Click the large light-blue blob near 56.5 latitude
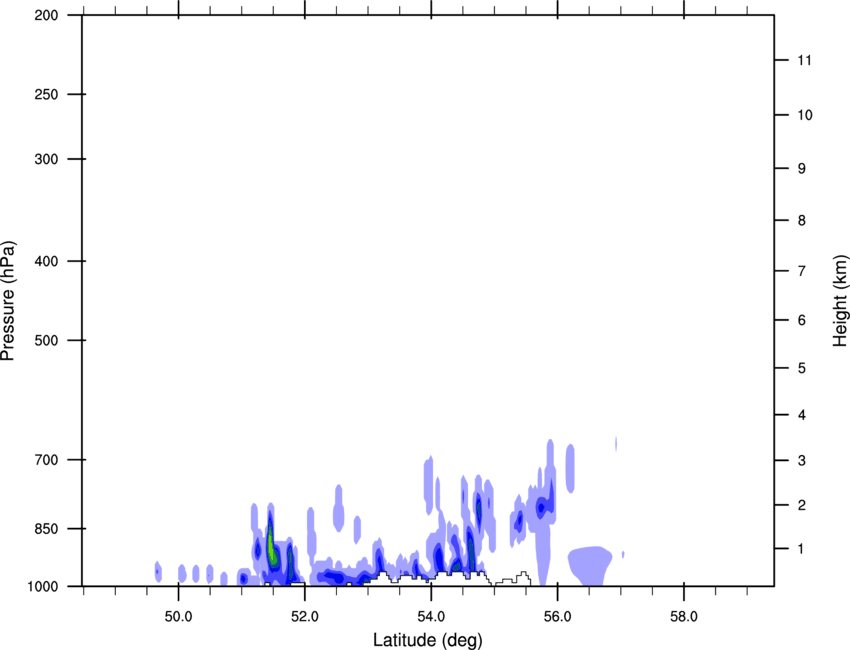The image size is (850, 650). [590, 565]
